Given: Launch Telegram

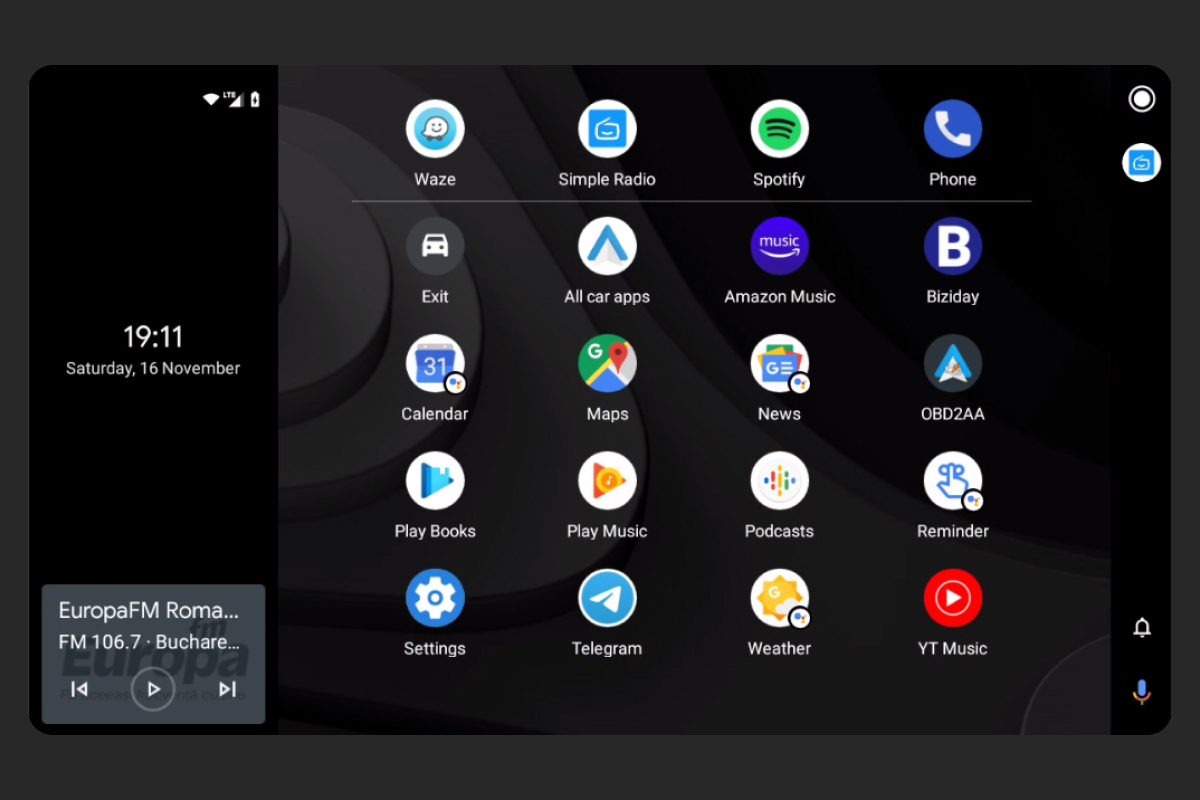Looking at the screenshot, I should (x=607, y=596).
